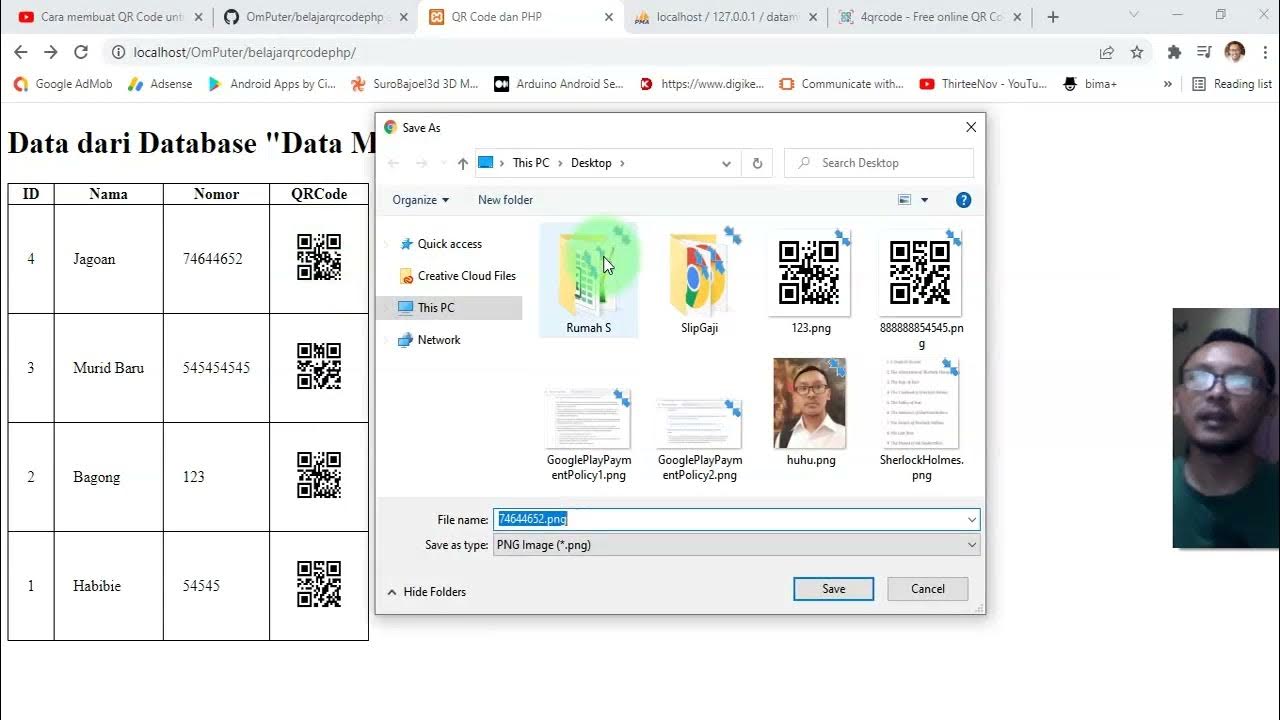Expand the previous locations dropdown arrow

pyautogui.click(x=726, y=163)
